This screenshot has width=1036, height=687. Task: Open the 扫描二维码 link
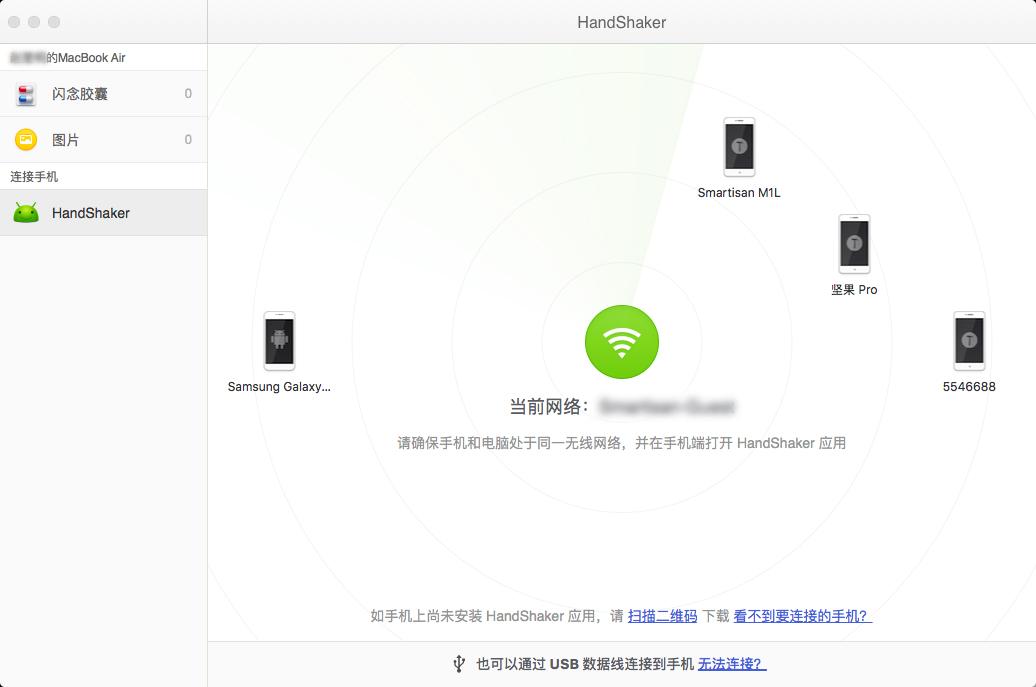pos(662,616)
